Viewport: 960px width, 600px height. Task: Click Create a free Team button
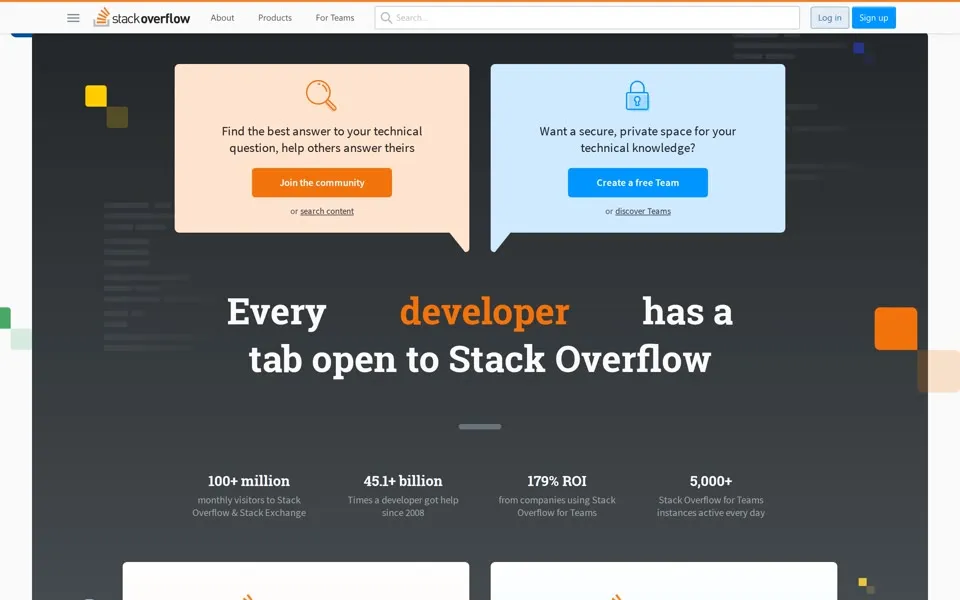point(638,182)
